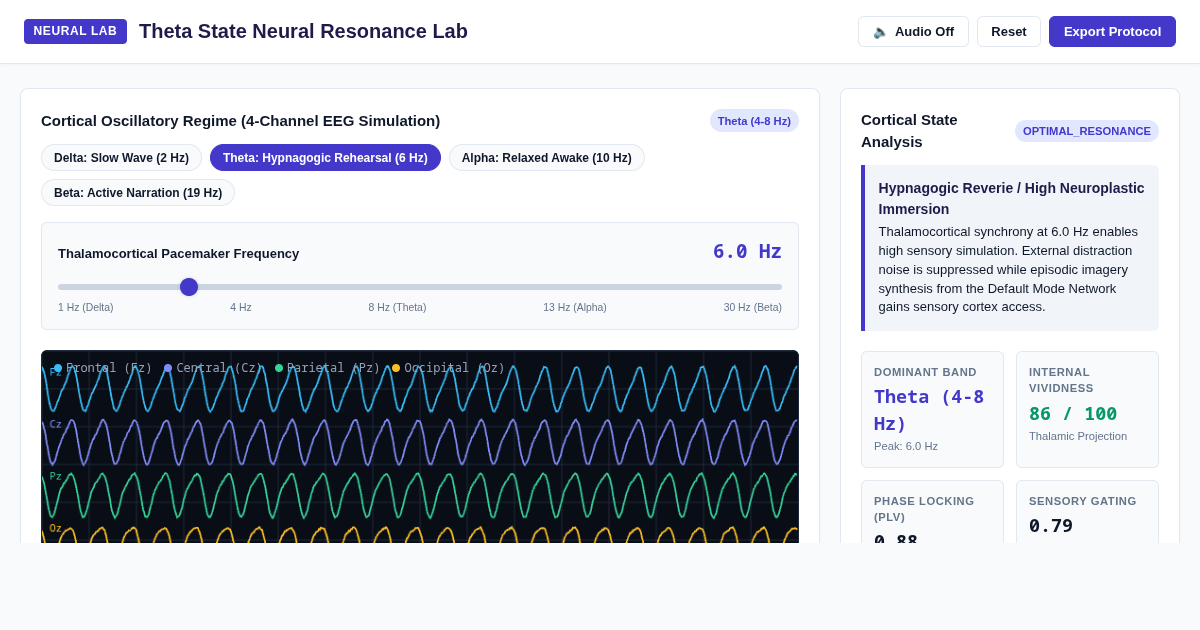Click the Hypnagogic Reverie state heading

click(1011, 198)
